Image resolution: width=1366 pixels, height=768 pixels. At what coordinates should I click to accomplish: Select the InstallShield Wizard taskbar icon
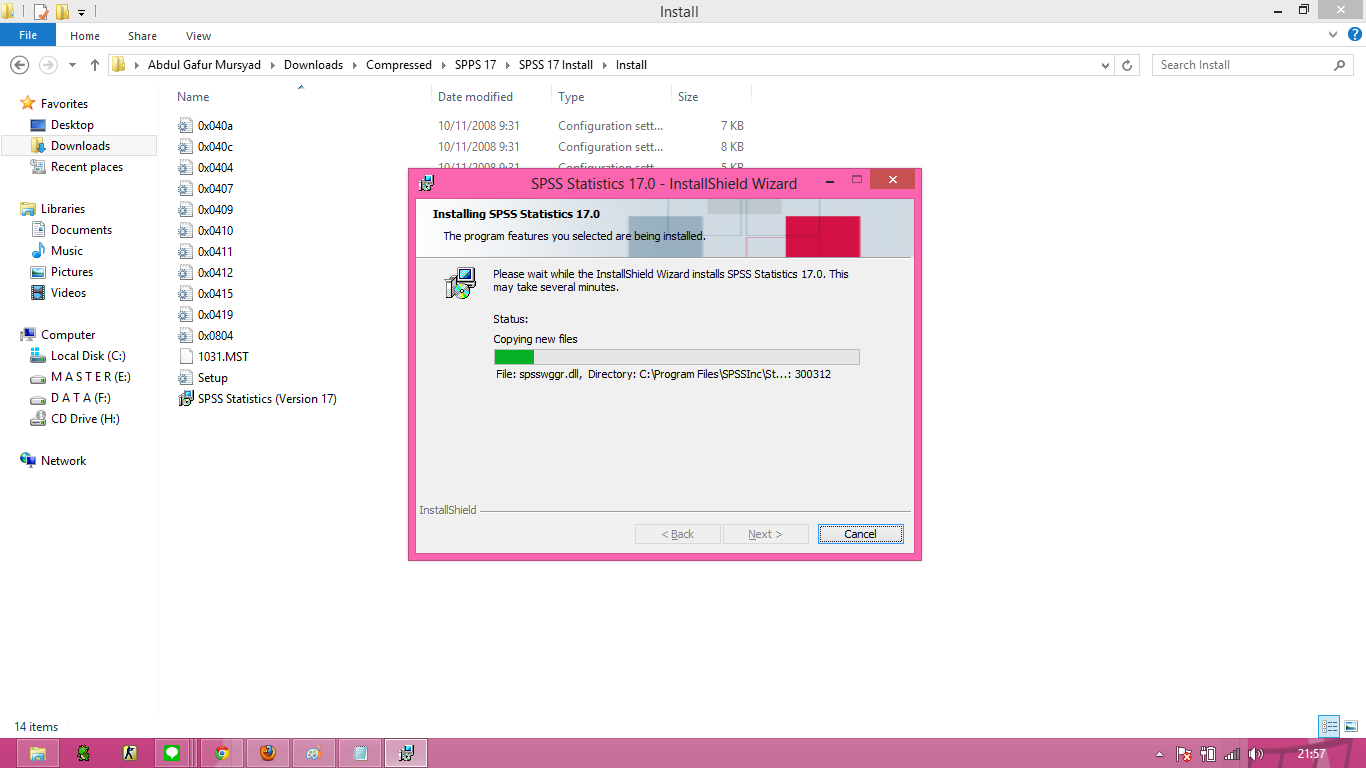point(405,753)
